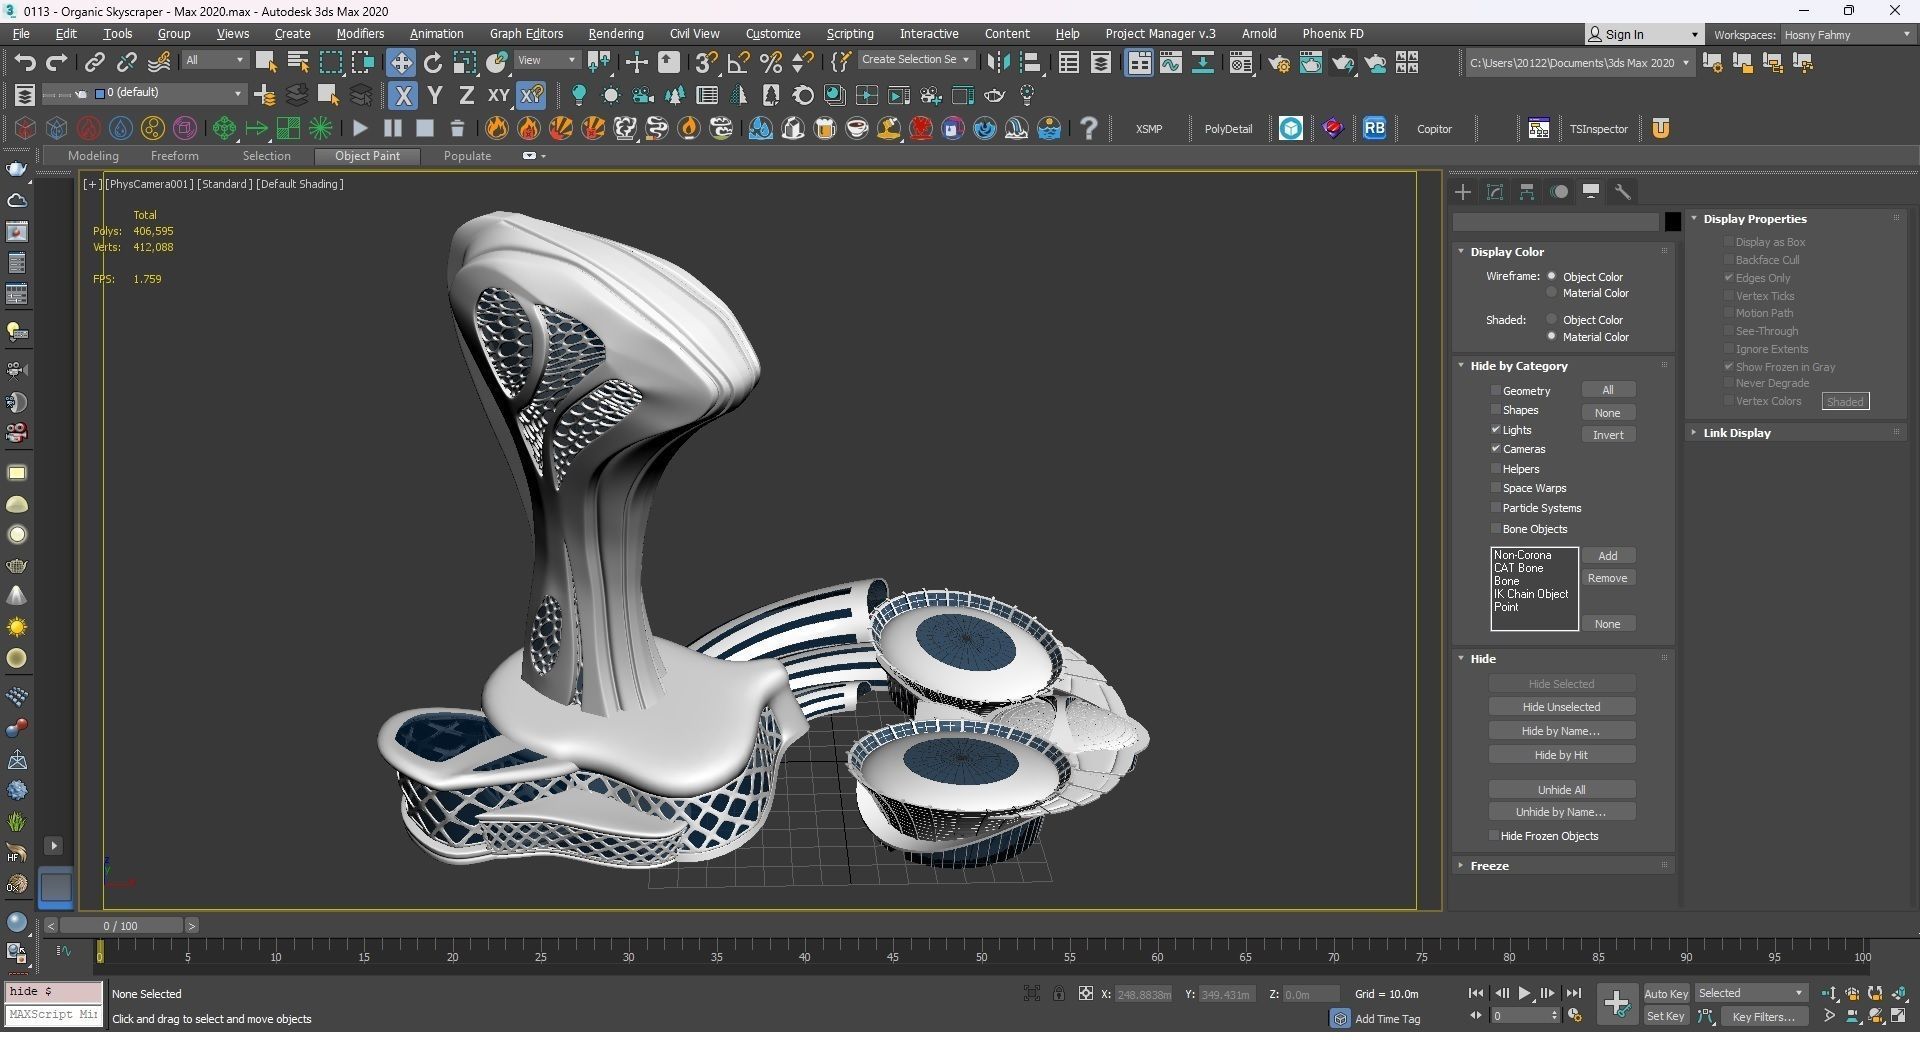Open the Create tab in command panel

tap(1463, 192)
